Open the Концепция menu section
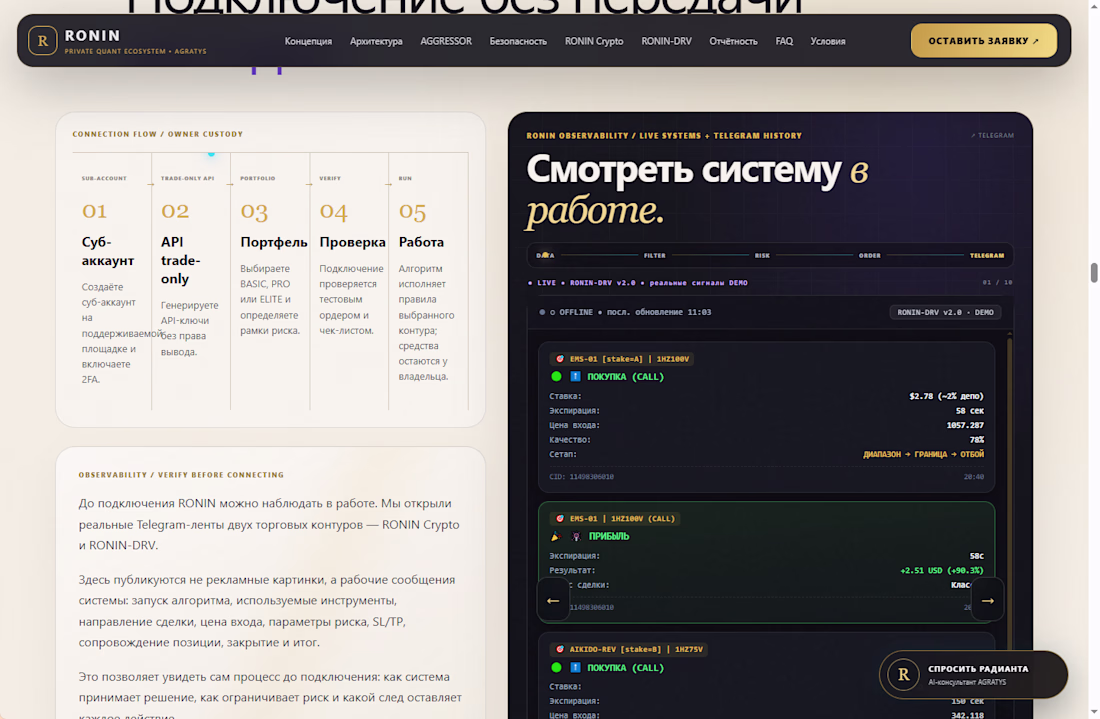The image size is (1100, 719). click(308, 41)
